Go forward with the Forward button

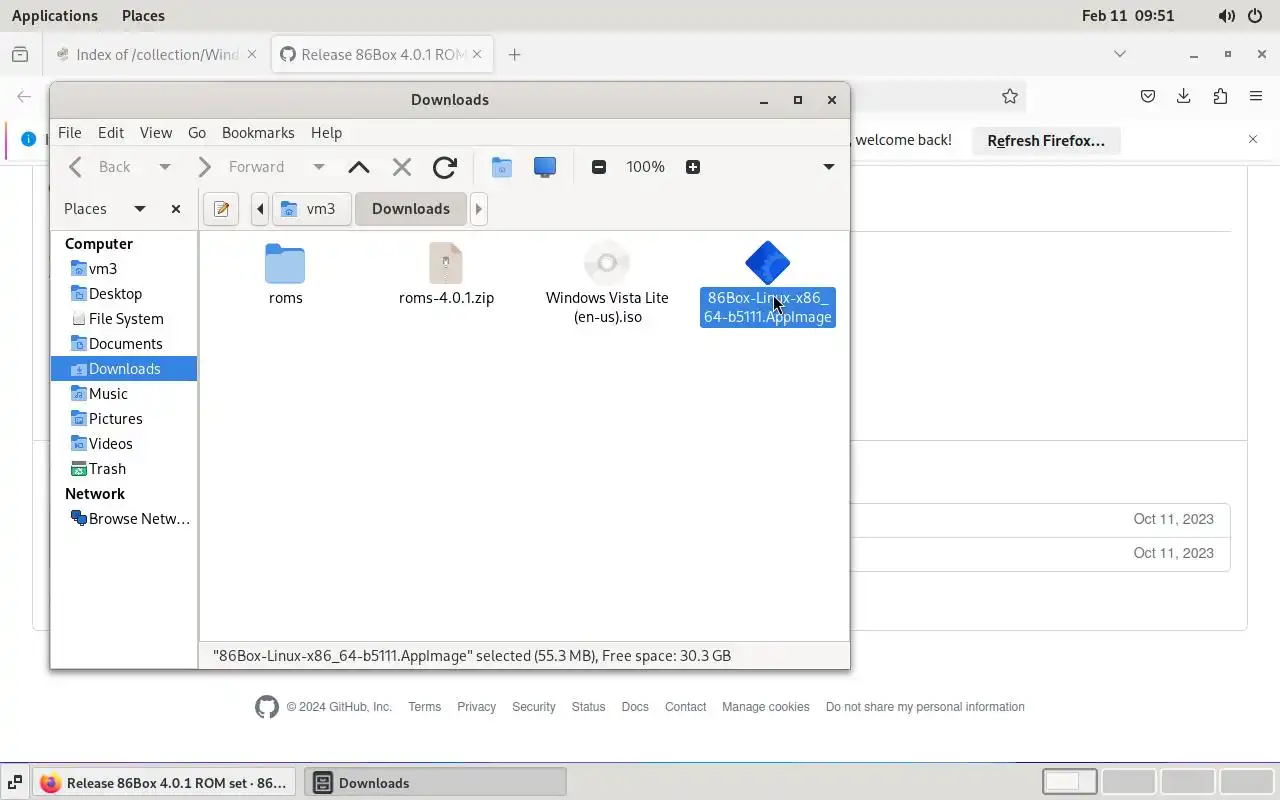(x=244, y=167)
